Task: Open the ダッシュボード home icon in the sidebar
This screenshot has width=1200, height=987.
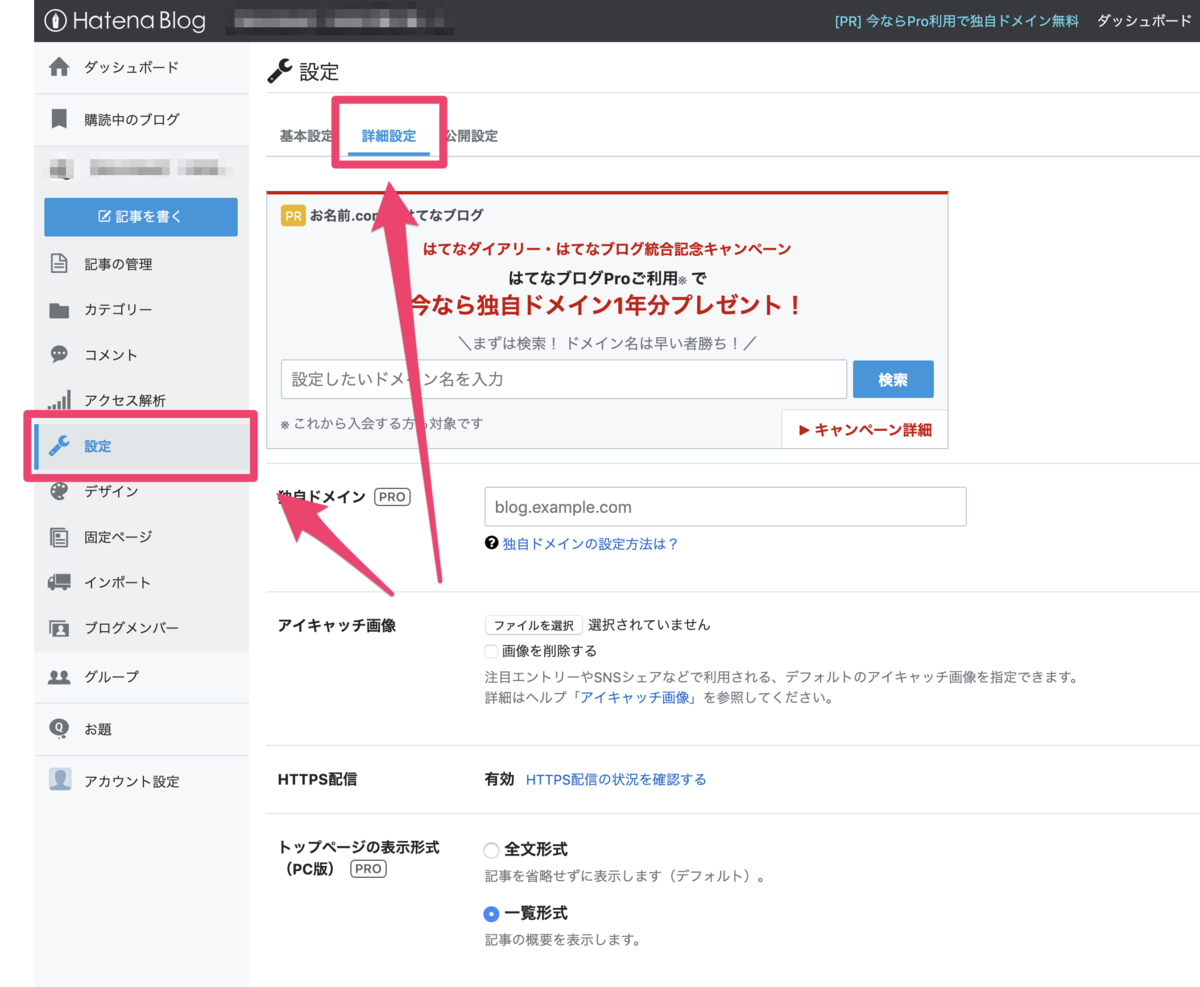Action: tap(59, 67)
